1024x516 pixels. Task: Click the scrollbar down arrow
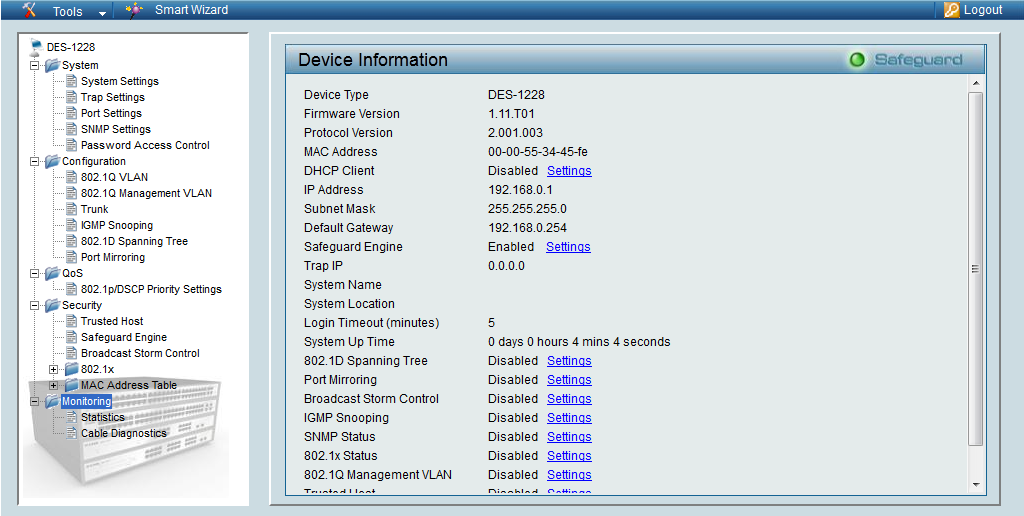[x=976, y=485]
